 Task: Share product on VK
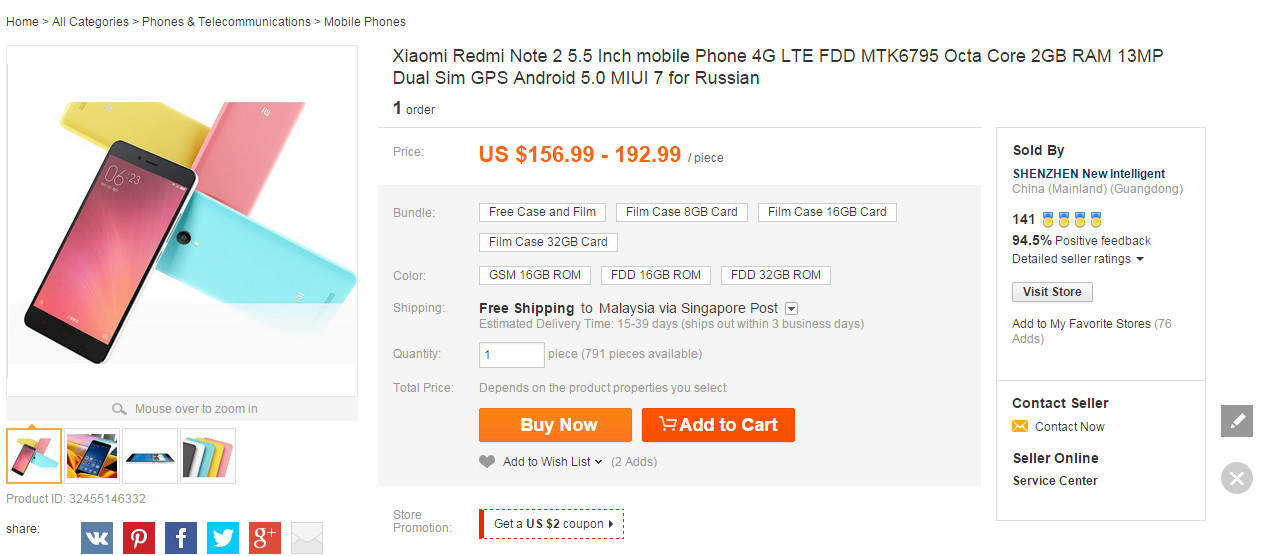click(97, 538)
